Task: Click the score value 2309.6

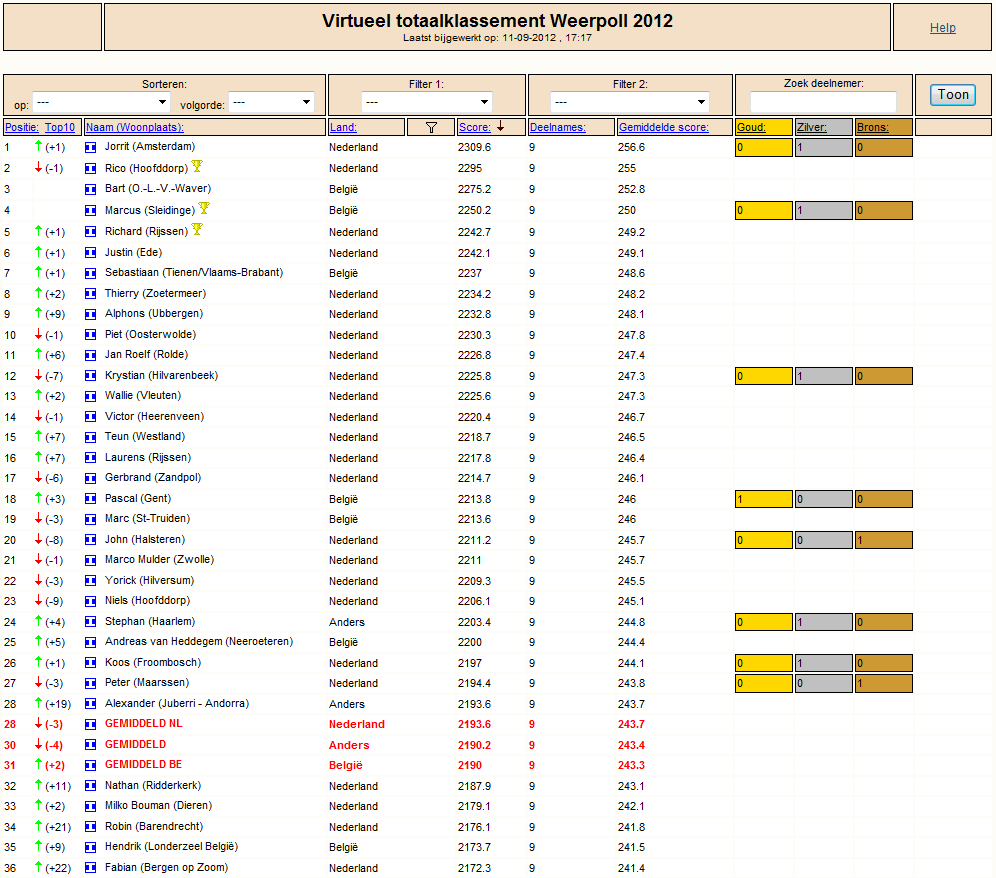Action: tap(474, 147)
